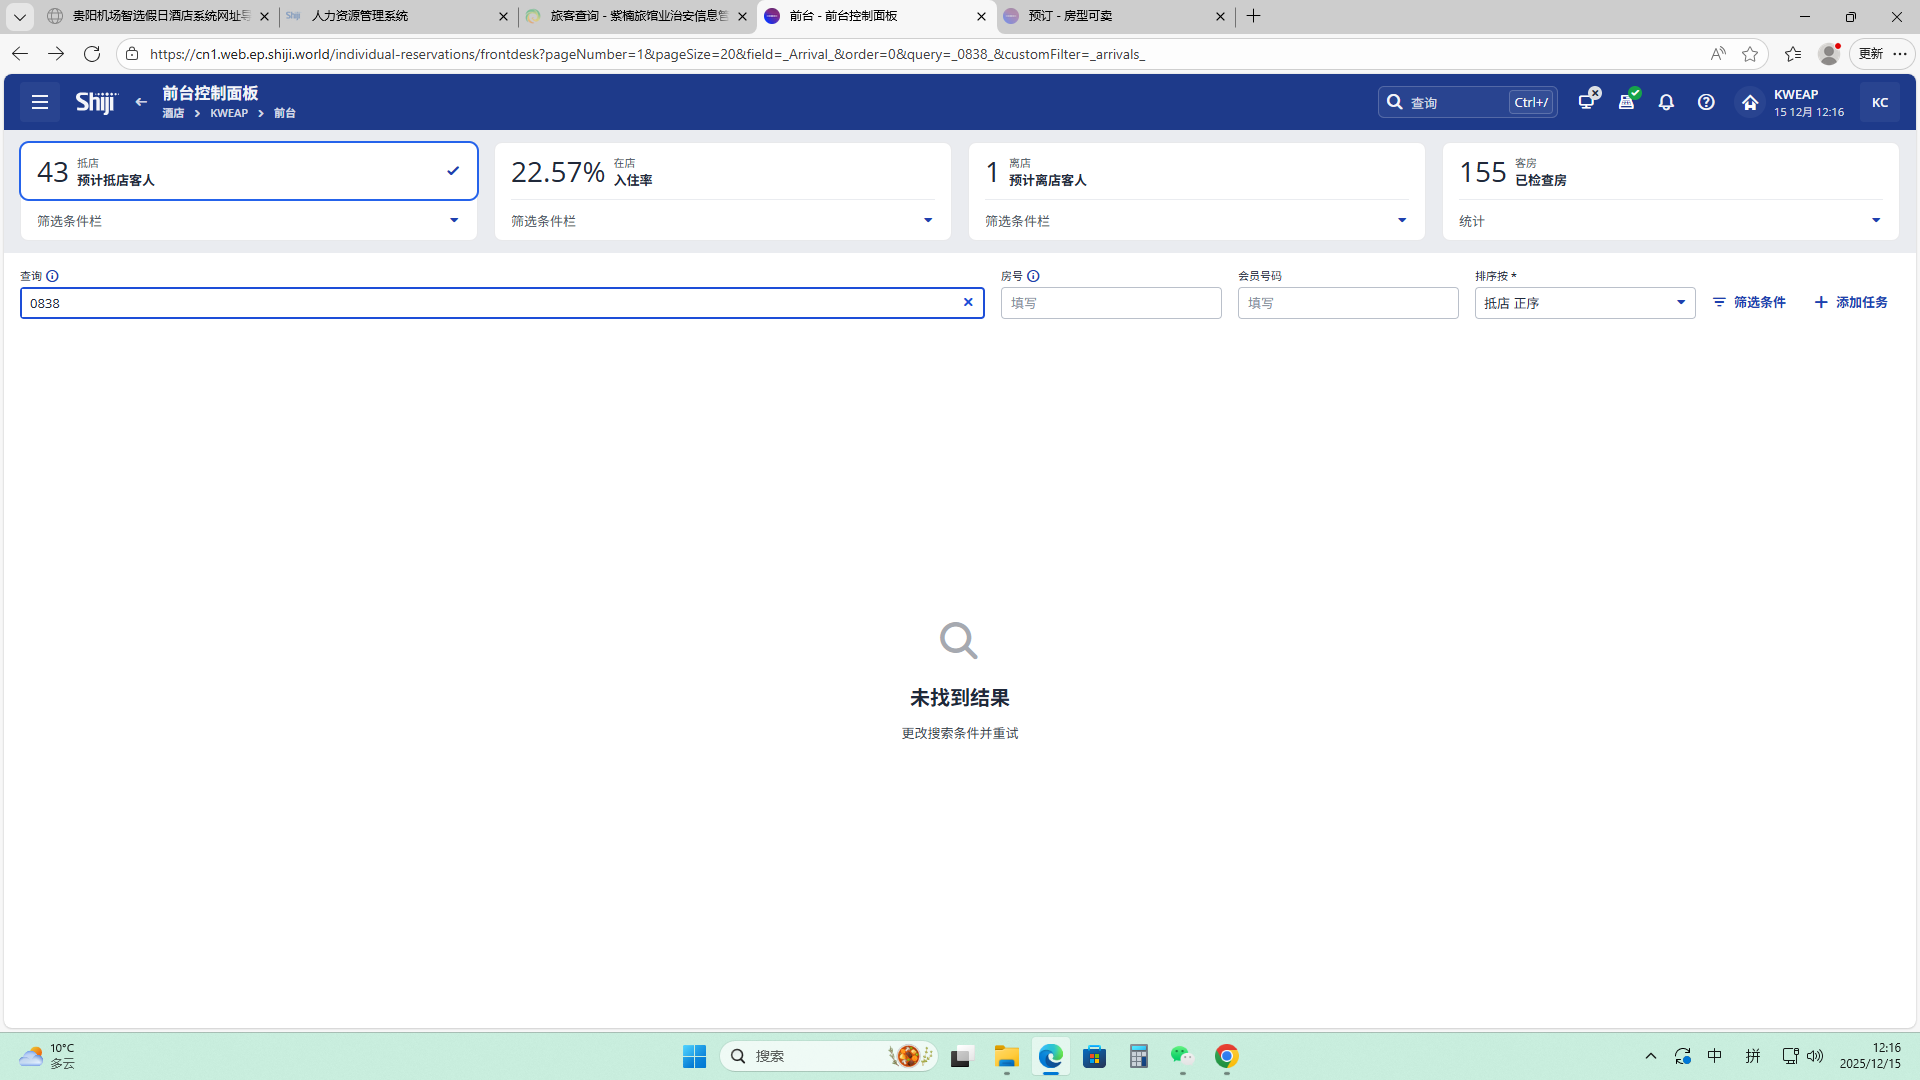This screenshot has height=1080, width=1920.
Task: Clear the 0838 search query
Action: tap(968, 302)
